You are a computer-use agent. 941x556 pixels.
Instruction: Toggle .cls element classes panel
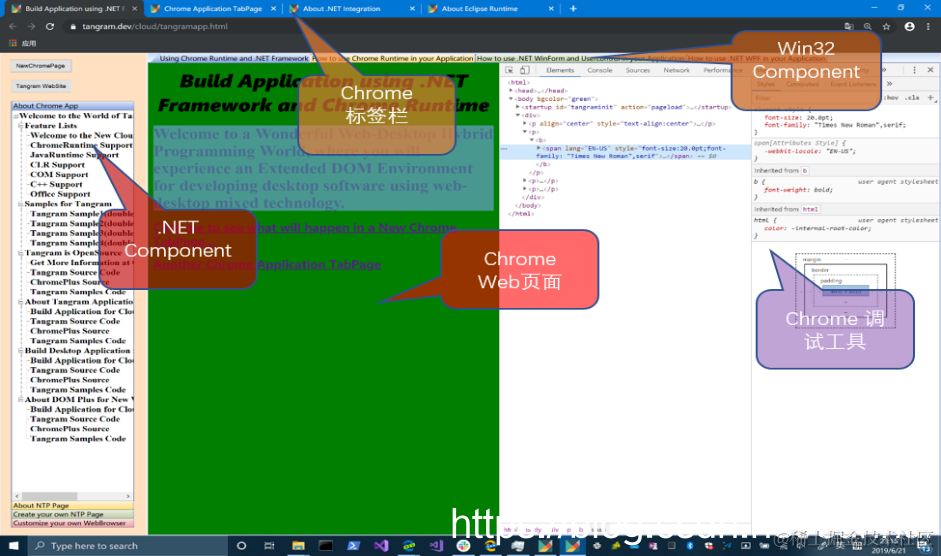pos(913,97)
